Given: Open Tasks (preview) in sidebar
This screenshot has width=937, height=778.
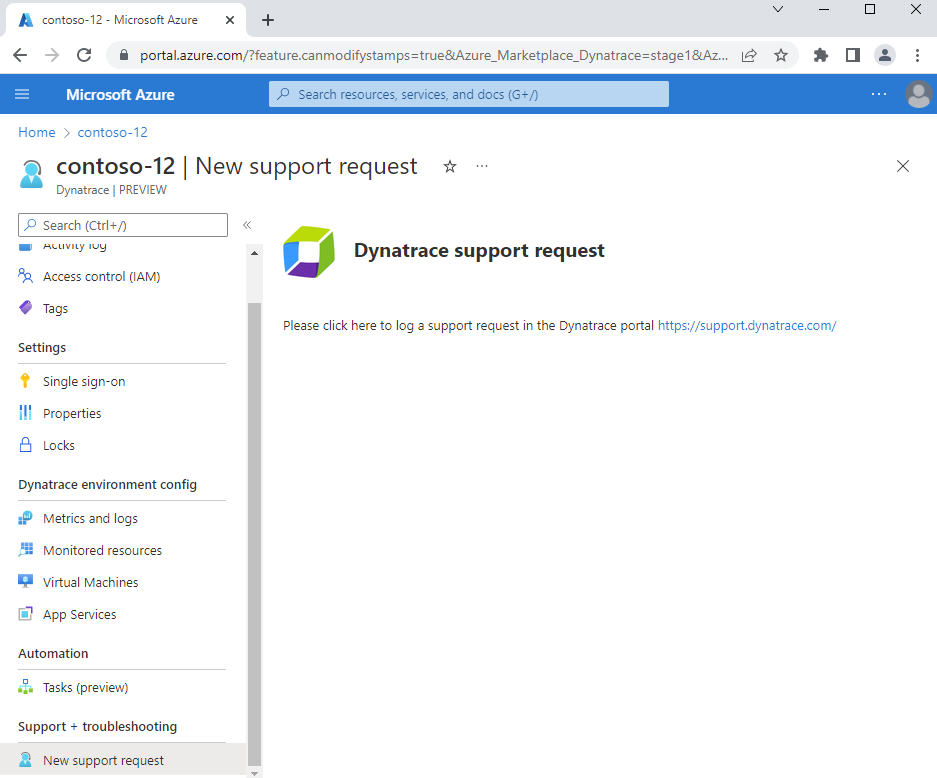Looking at the screenshot, I should click(x=85, y=688).
